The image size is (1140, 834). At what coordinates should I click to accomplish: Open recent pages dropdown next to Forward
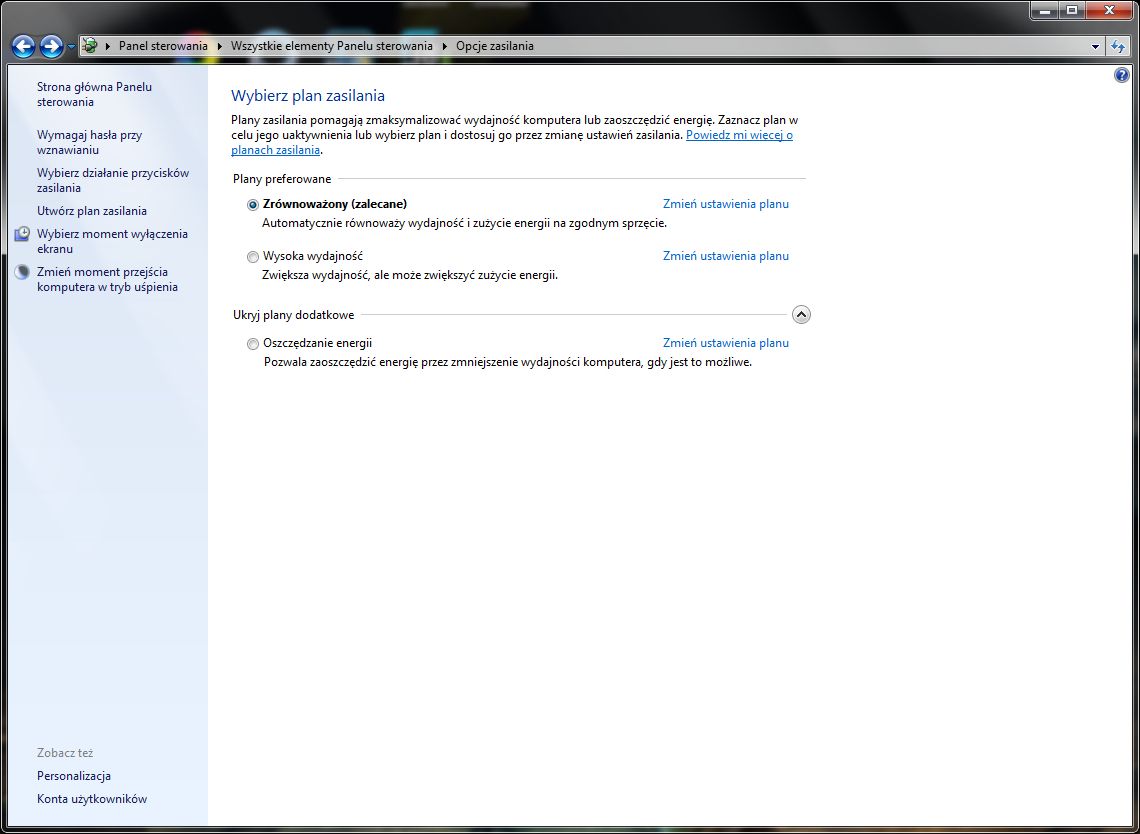[x=71, y=47]
